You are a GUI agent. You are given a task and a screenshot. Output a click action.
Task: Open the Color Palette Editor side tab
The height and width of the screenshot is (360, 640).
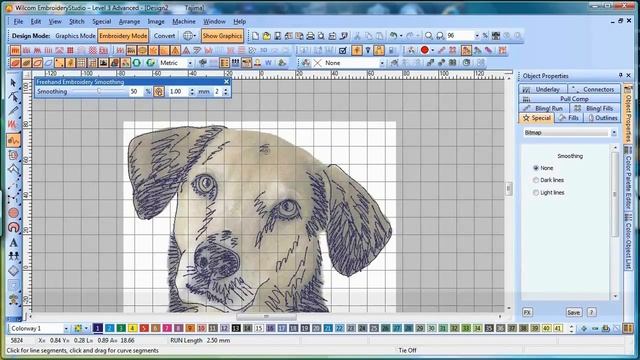pos(628,177)
